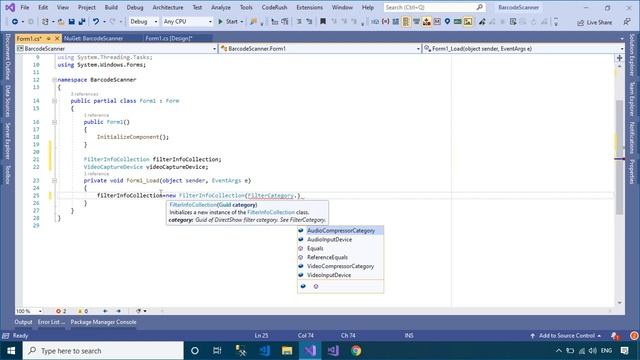Click the Open File folder icon
Screen dimensions: 640x360
61,22
